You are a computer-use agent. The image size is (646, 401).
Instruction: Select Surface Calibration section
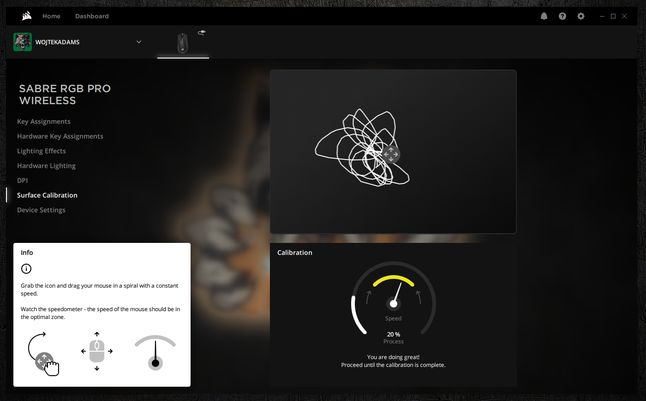click(x=47, y=195)
